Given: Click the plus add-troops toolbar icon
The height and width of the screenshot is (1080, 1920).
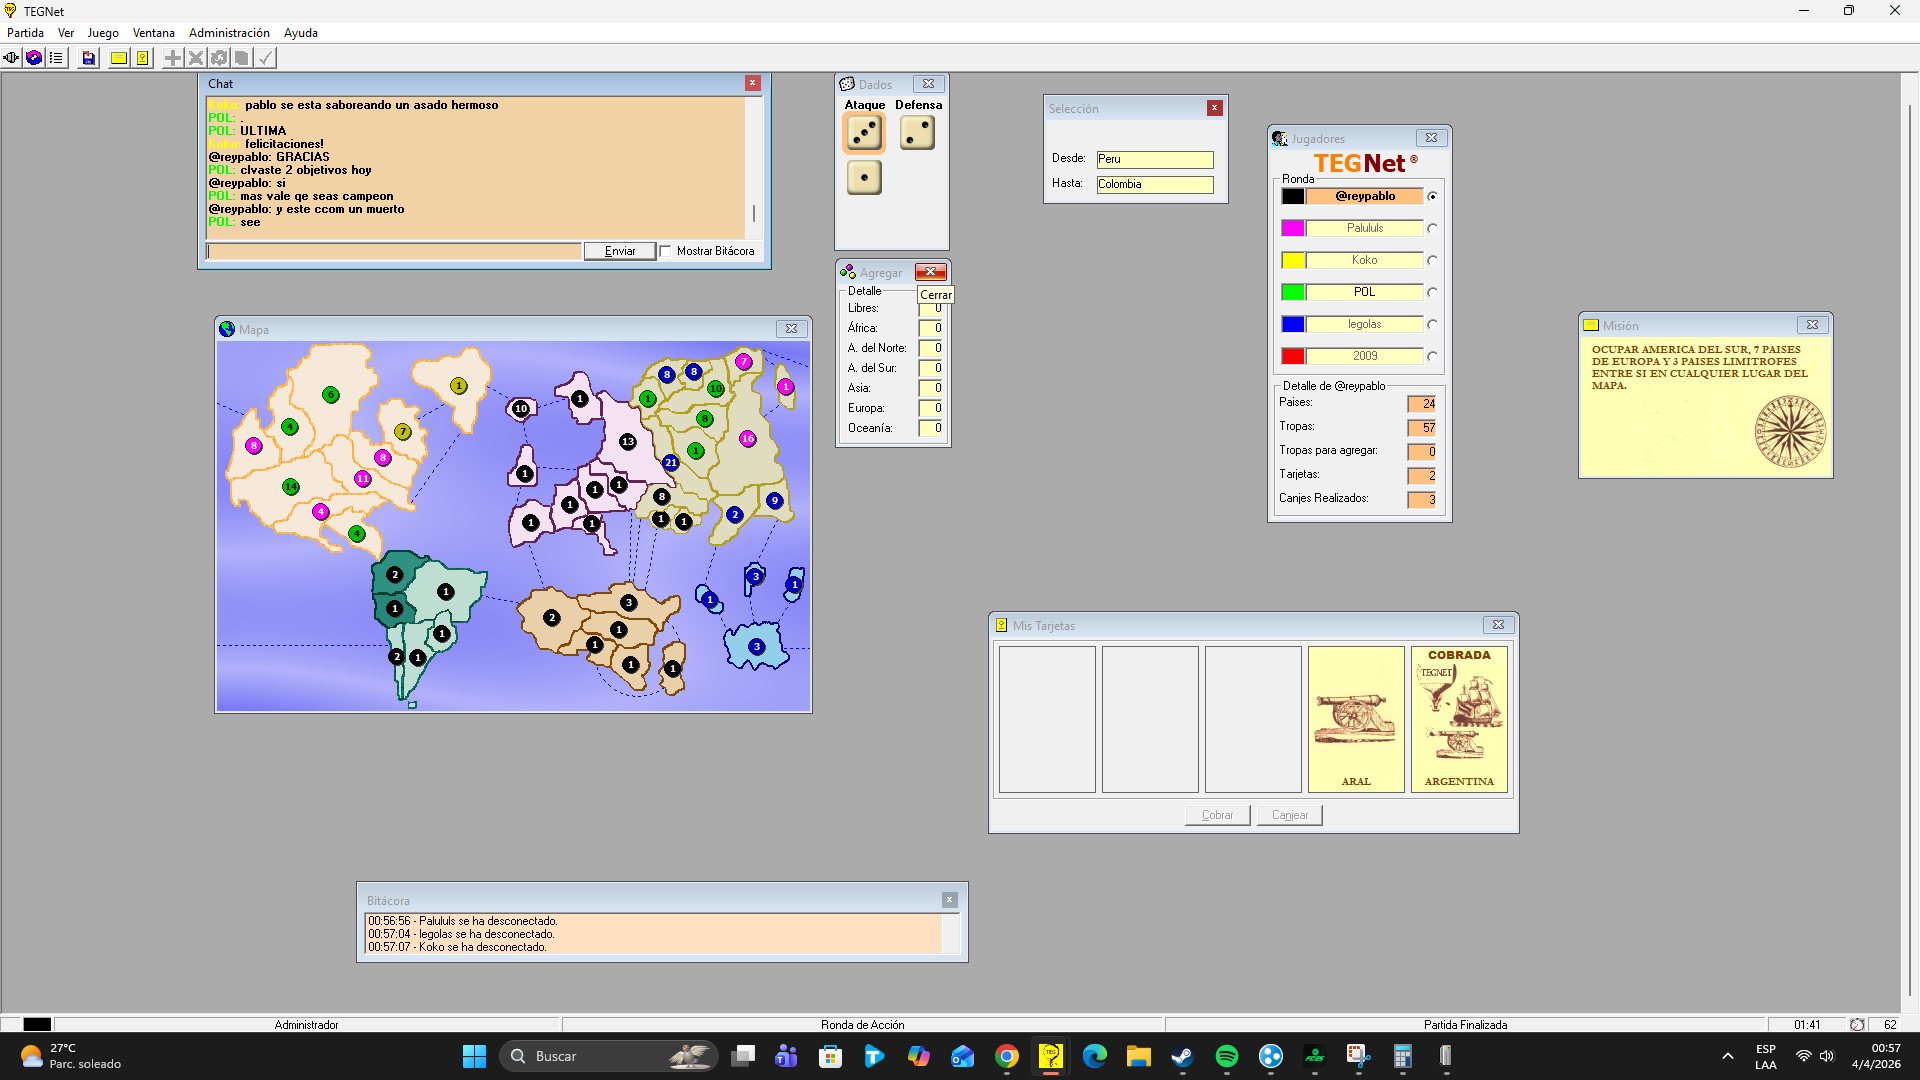Looking at the screenshot, I should click(173, 58).
